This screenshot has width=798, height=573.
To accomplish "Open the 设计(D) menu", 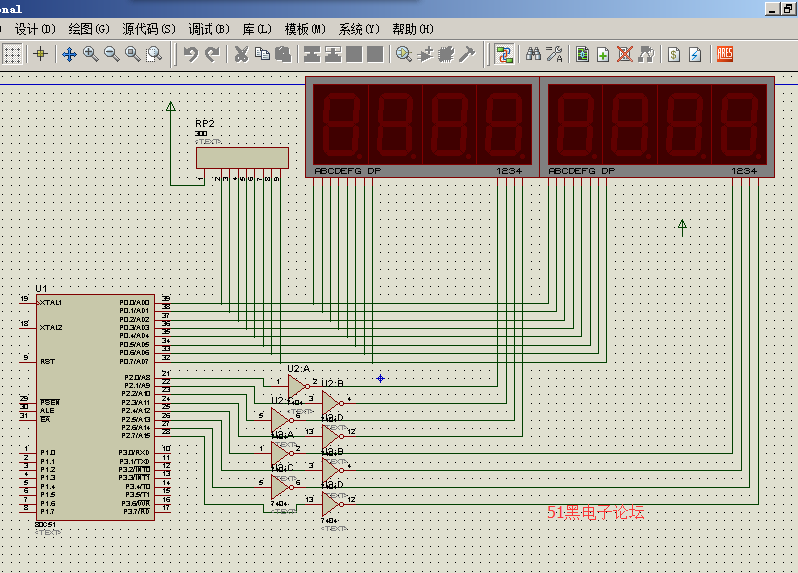I will tap(35, 29).
